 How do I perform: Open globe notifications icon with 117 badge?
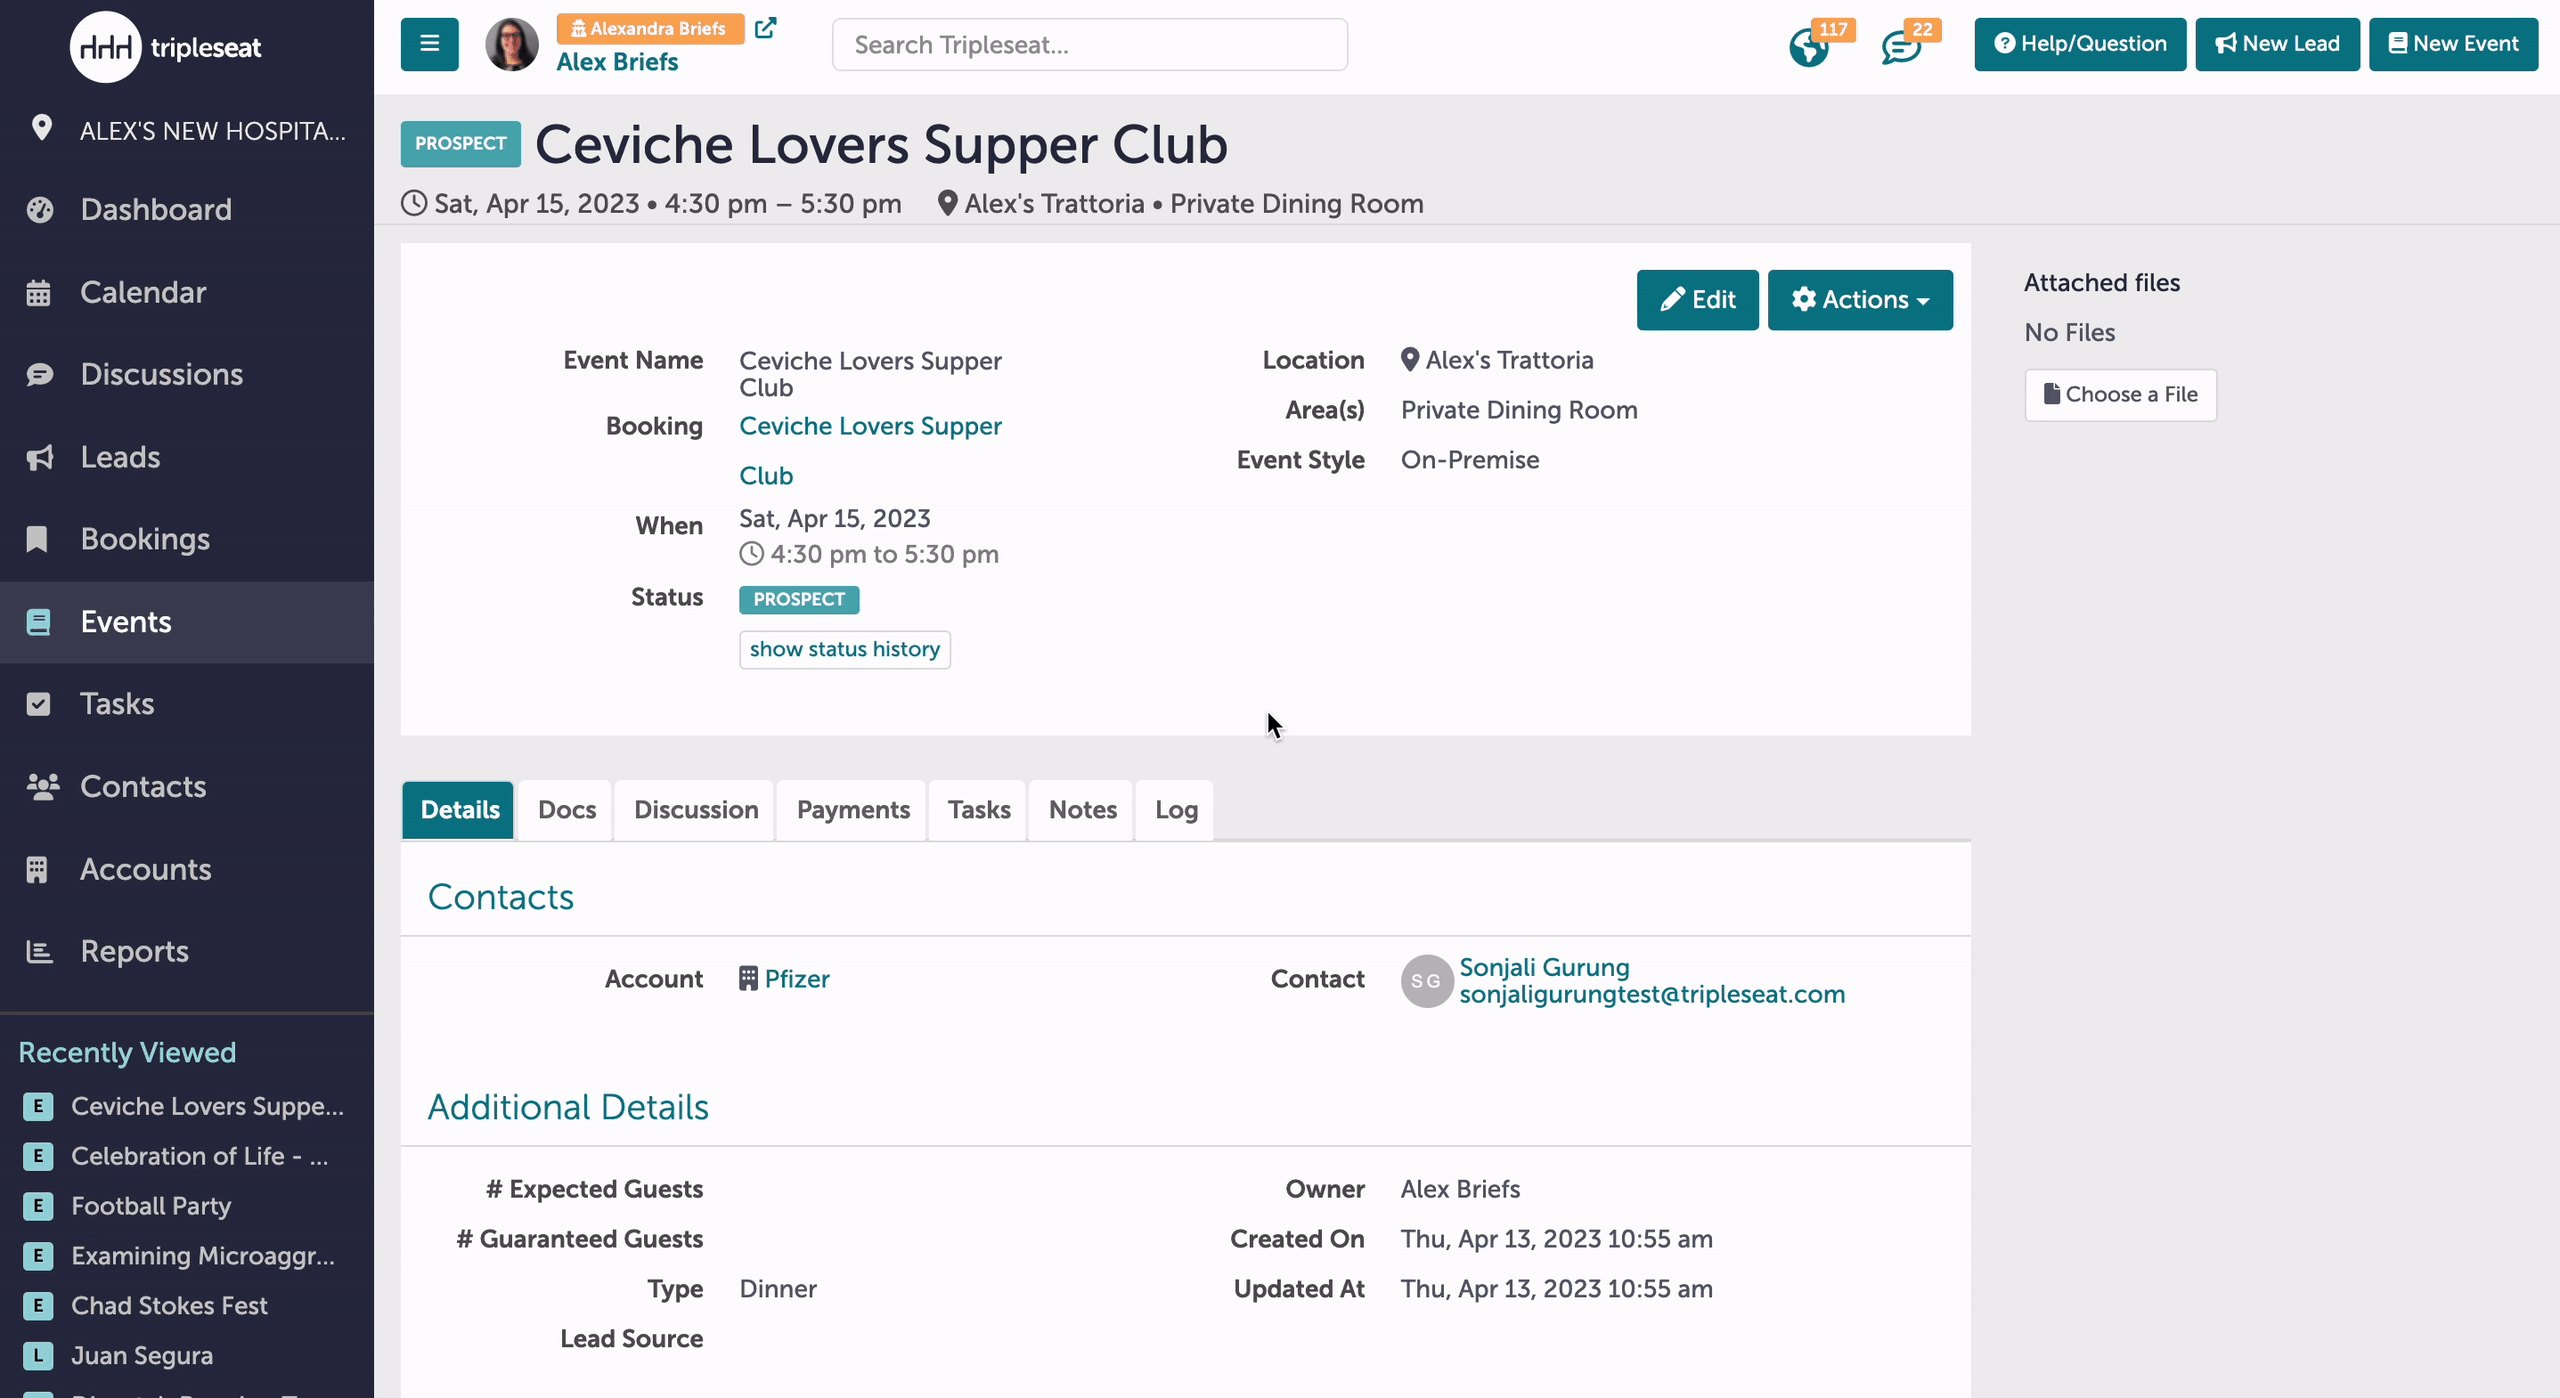point(1809,47)
